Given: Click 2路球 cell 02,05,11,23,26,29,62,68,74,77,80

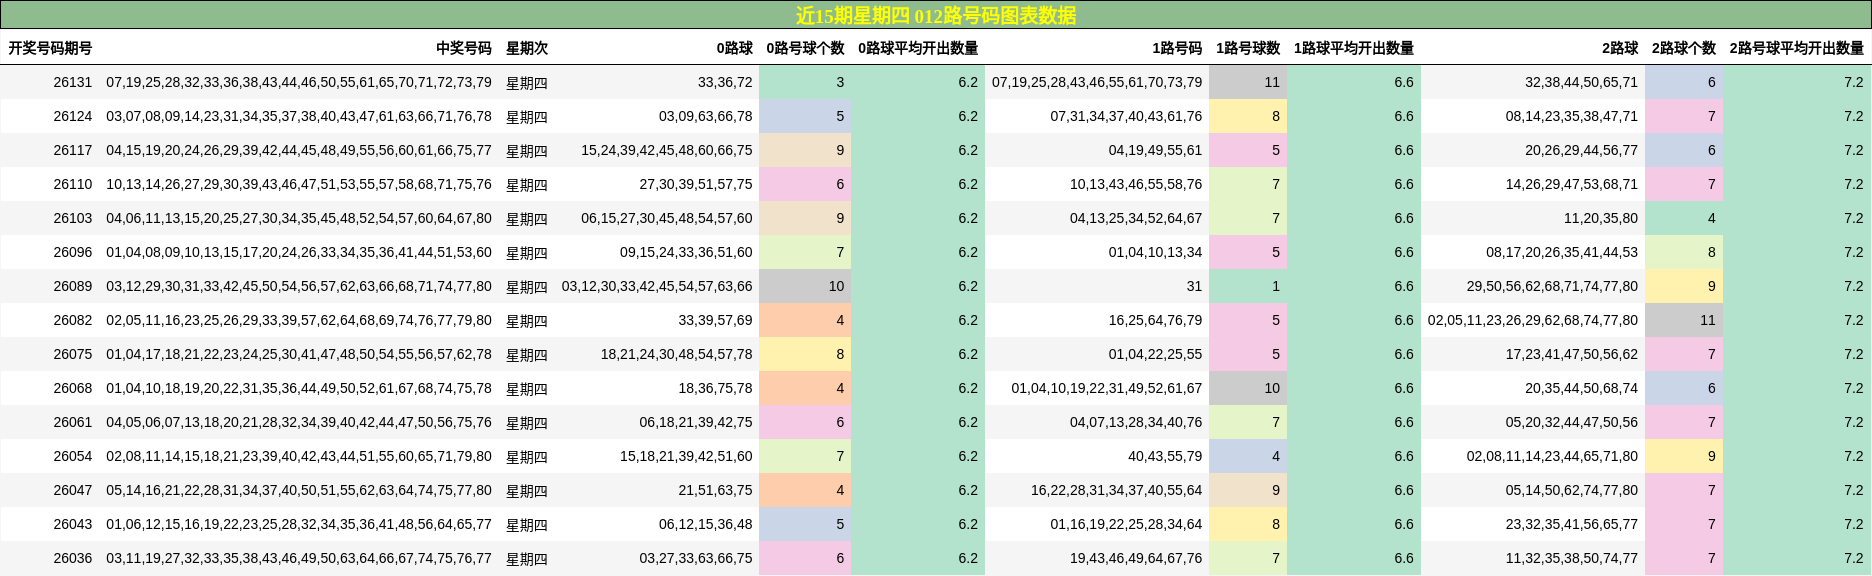Looking at the screenshot, I should (1533, 320).
